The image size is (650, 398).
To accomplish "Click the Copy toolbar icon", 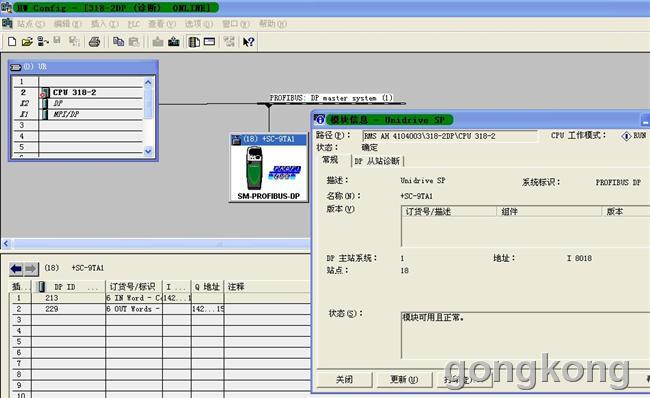I will pos(119,42).
